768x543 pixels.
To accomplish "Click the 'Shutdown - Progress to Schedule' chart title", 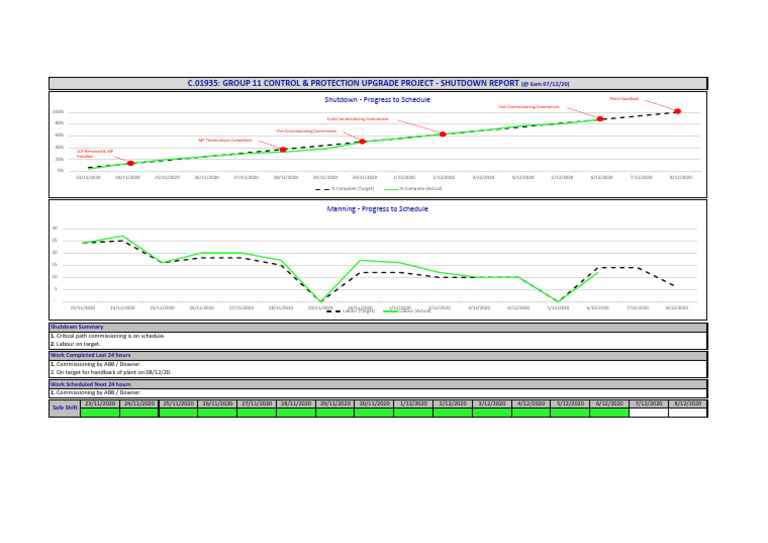I will pos(377,99).
